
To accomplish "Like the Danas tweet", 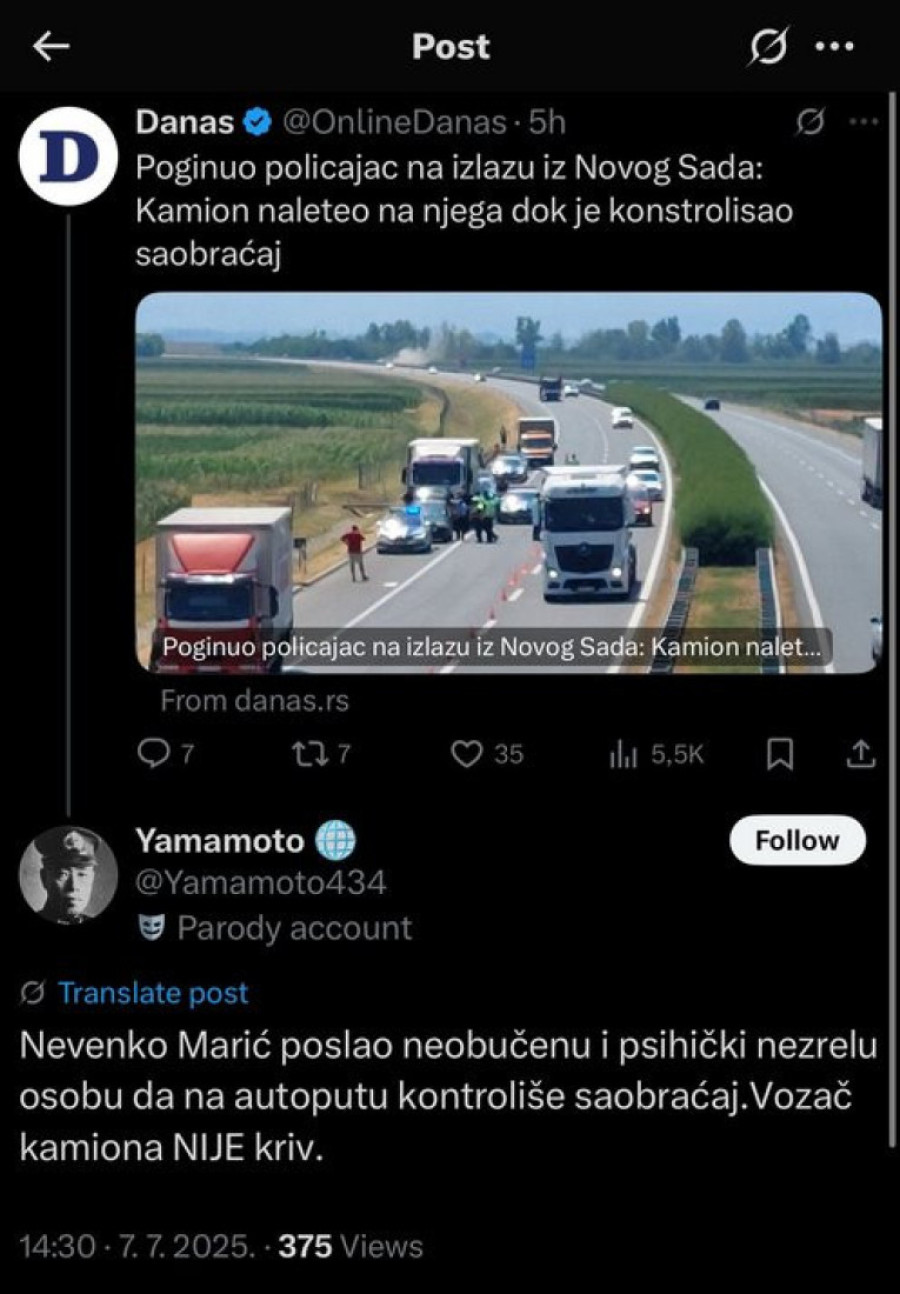I will pyautogui.click(x=467, y=754).
